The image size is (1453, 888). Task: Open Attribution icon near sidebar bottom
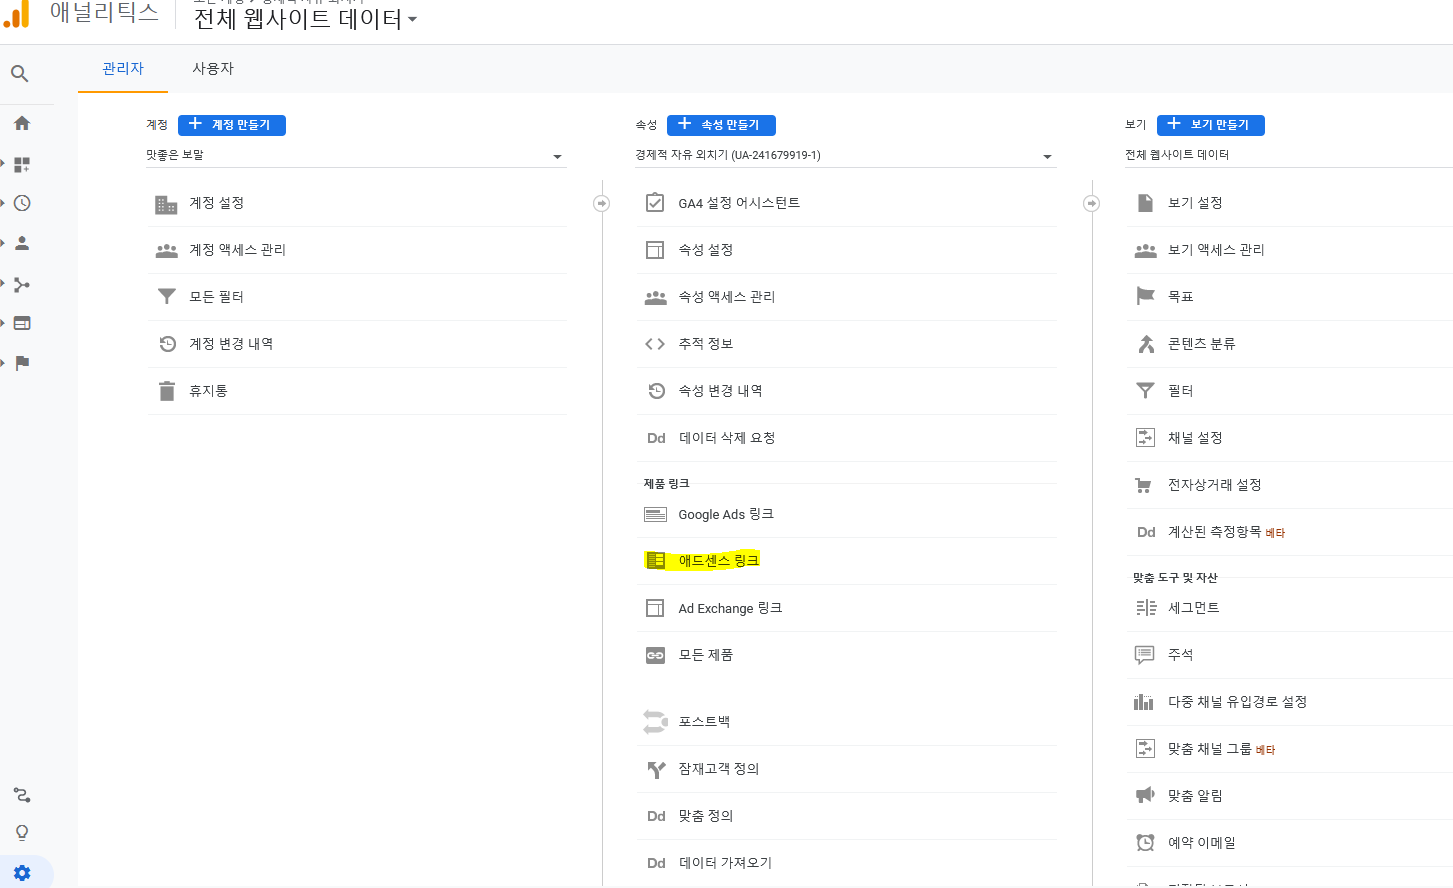[x=22, y=795]
